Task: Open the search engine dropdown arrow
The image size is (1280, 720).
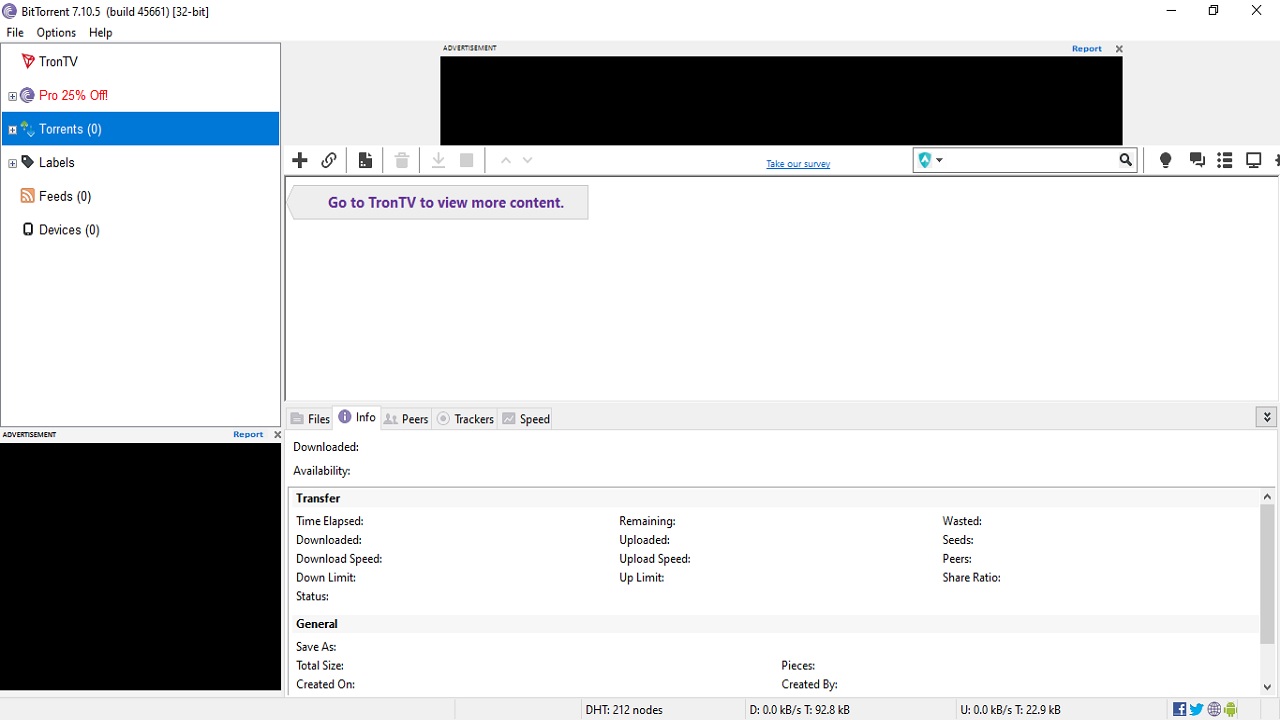Action: coord(938,159)
